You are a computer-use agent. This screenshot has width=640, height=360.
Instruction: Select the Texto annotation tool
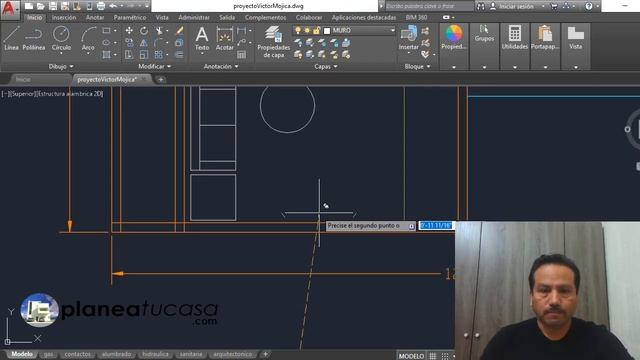tap(202, 38)
